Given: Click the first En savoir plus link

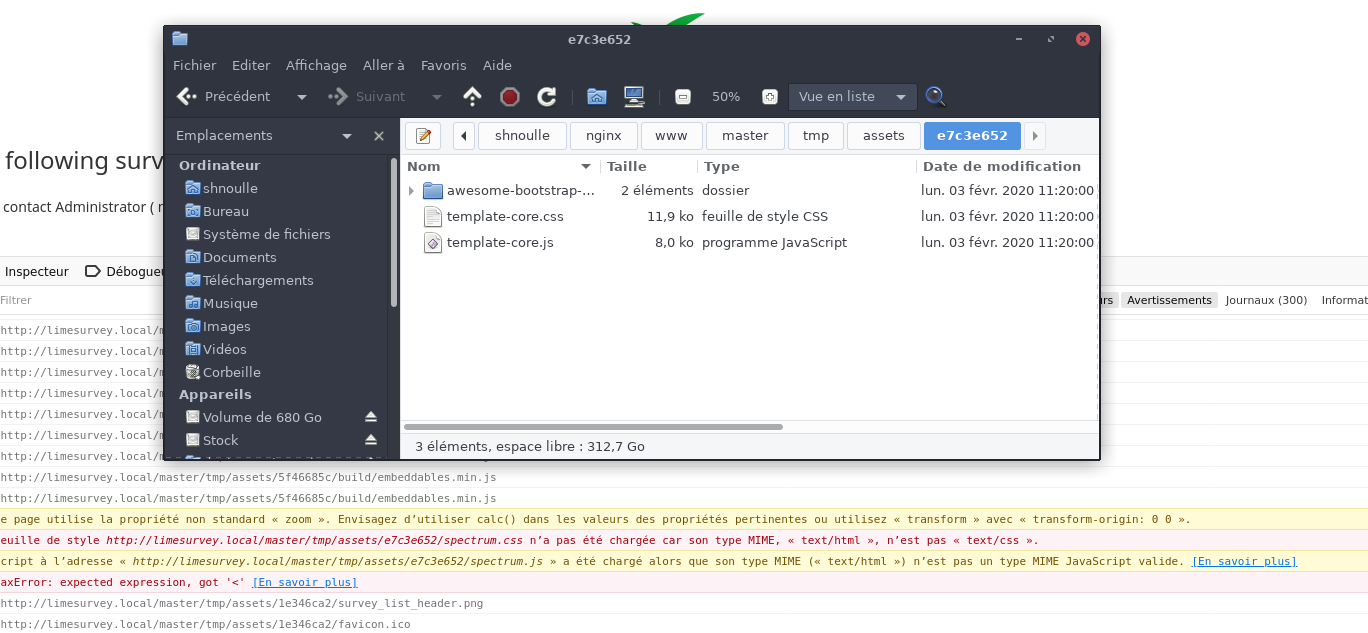Looking at the screenshot, I should point(1243,561).
